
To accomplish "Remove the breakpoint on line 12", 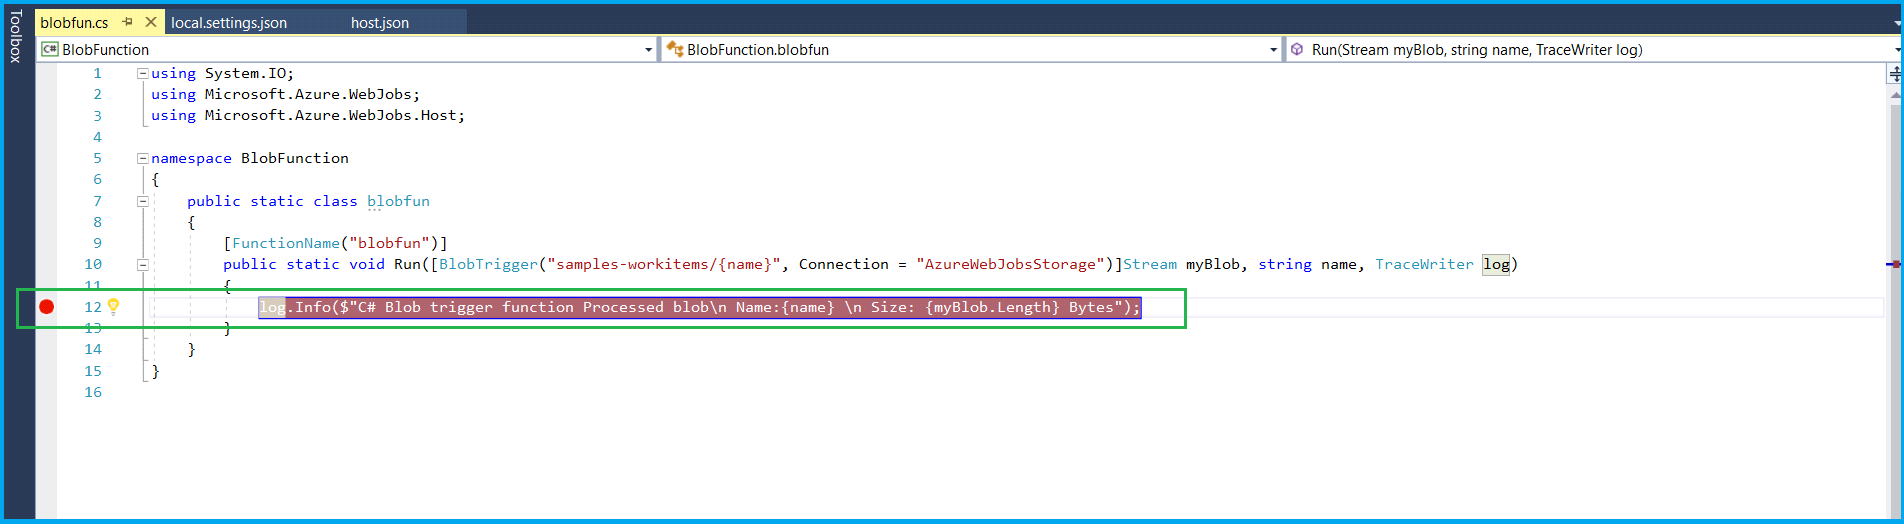I will pyautogui.click(x=46, y=307).
